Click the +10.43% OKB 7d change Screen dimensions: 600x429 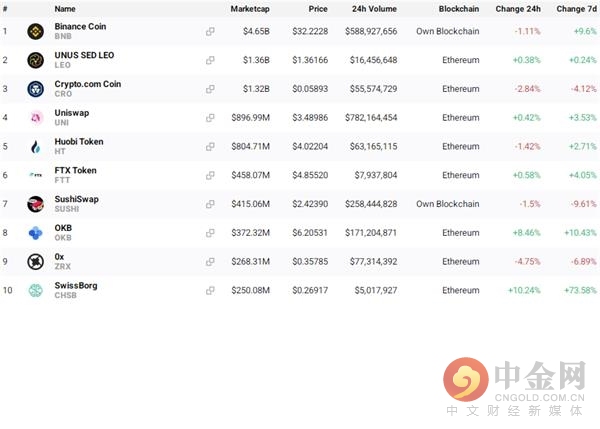point(580,233)
